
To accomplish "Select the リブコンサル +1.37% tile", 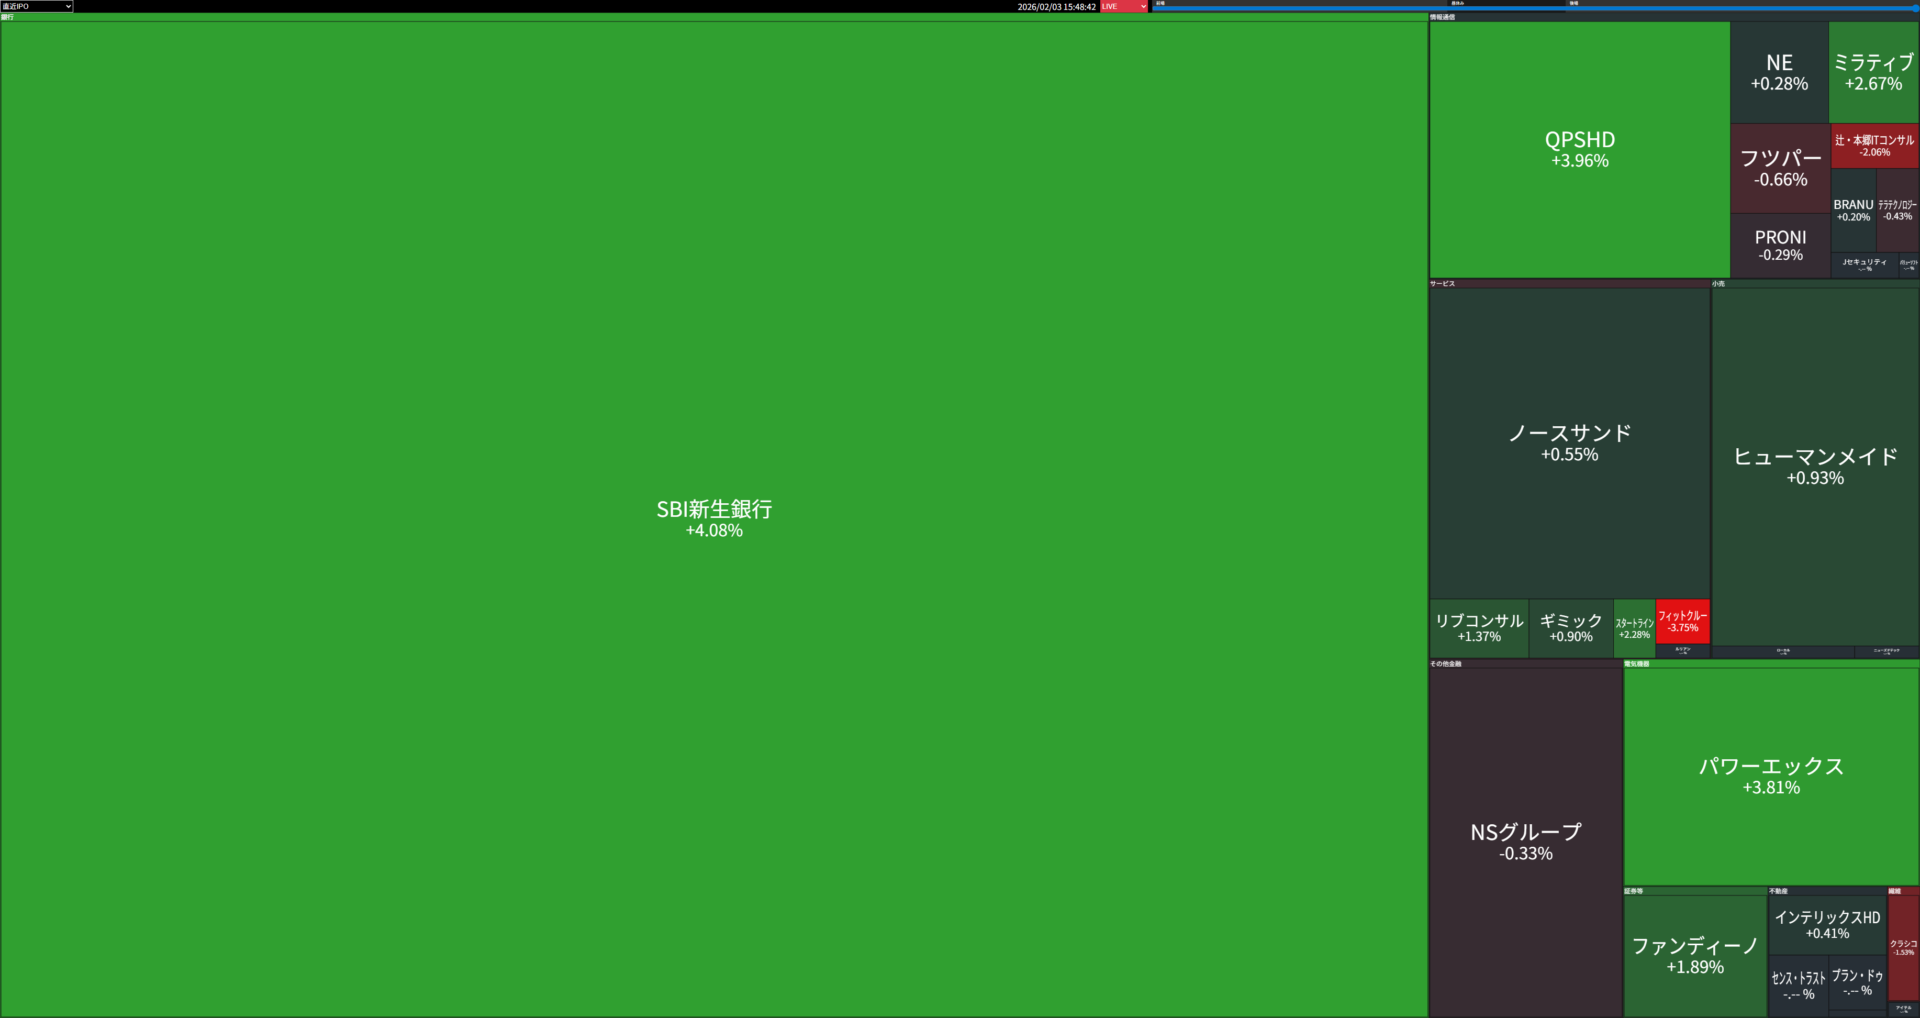I will [1479, 628].
